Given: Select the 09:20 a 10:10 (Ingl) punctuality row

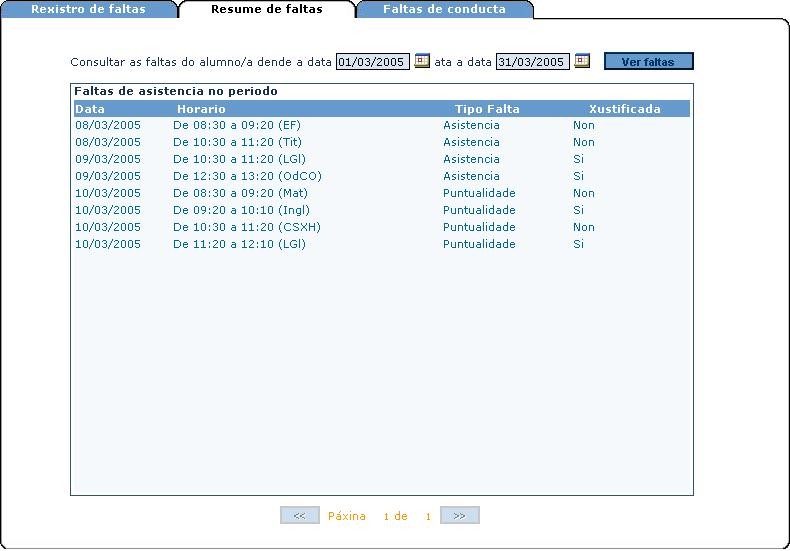Looking at the screenshot, I should point(241,211).
